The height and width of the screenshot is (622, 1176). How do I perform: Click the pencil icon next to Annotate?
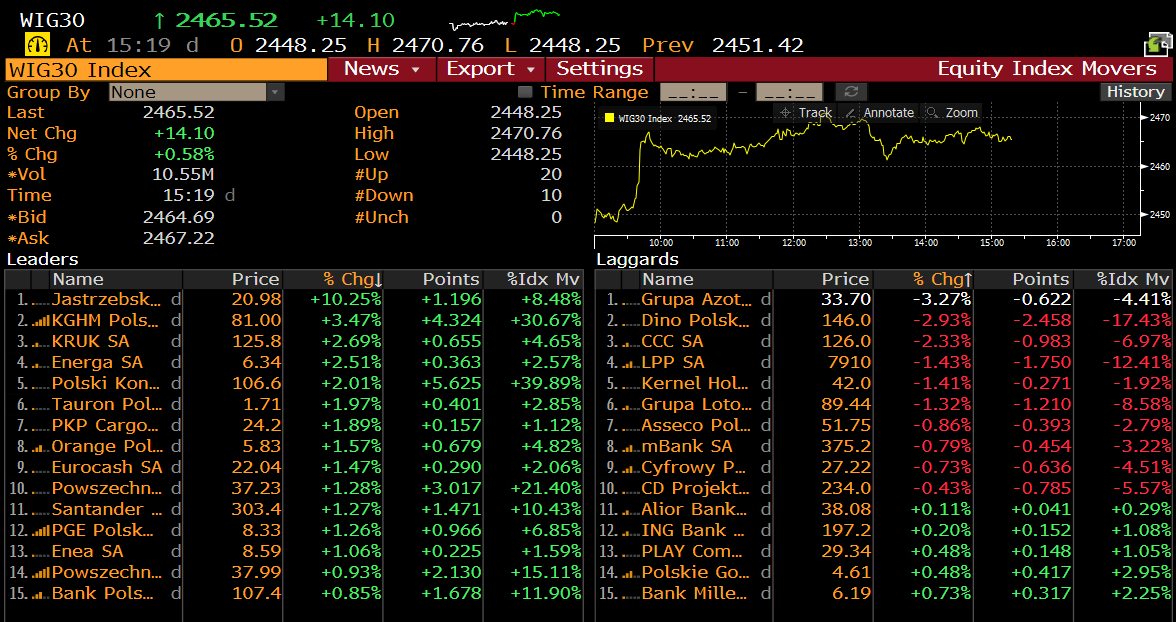pos(850,113)
